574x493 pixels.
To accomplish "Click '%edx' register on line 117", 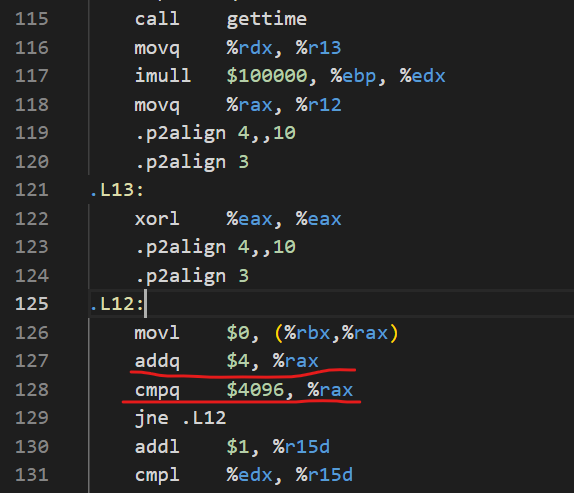I will 422,76.
